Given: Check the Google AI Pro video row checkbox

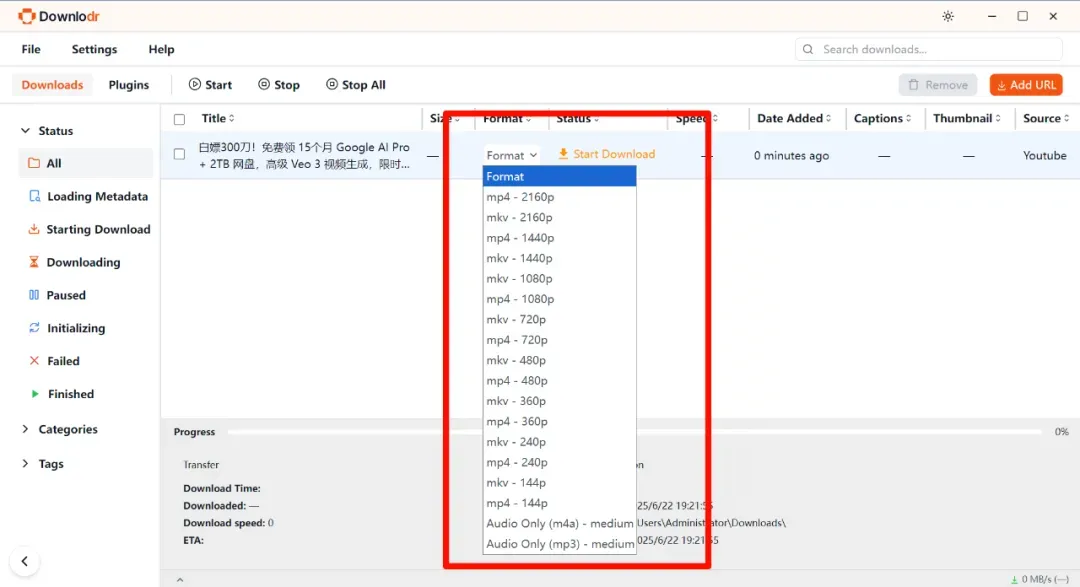Looking at the screenshot, I should (x=179, y=154).
